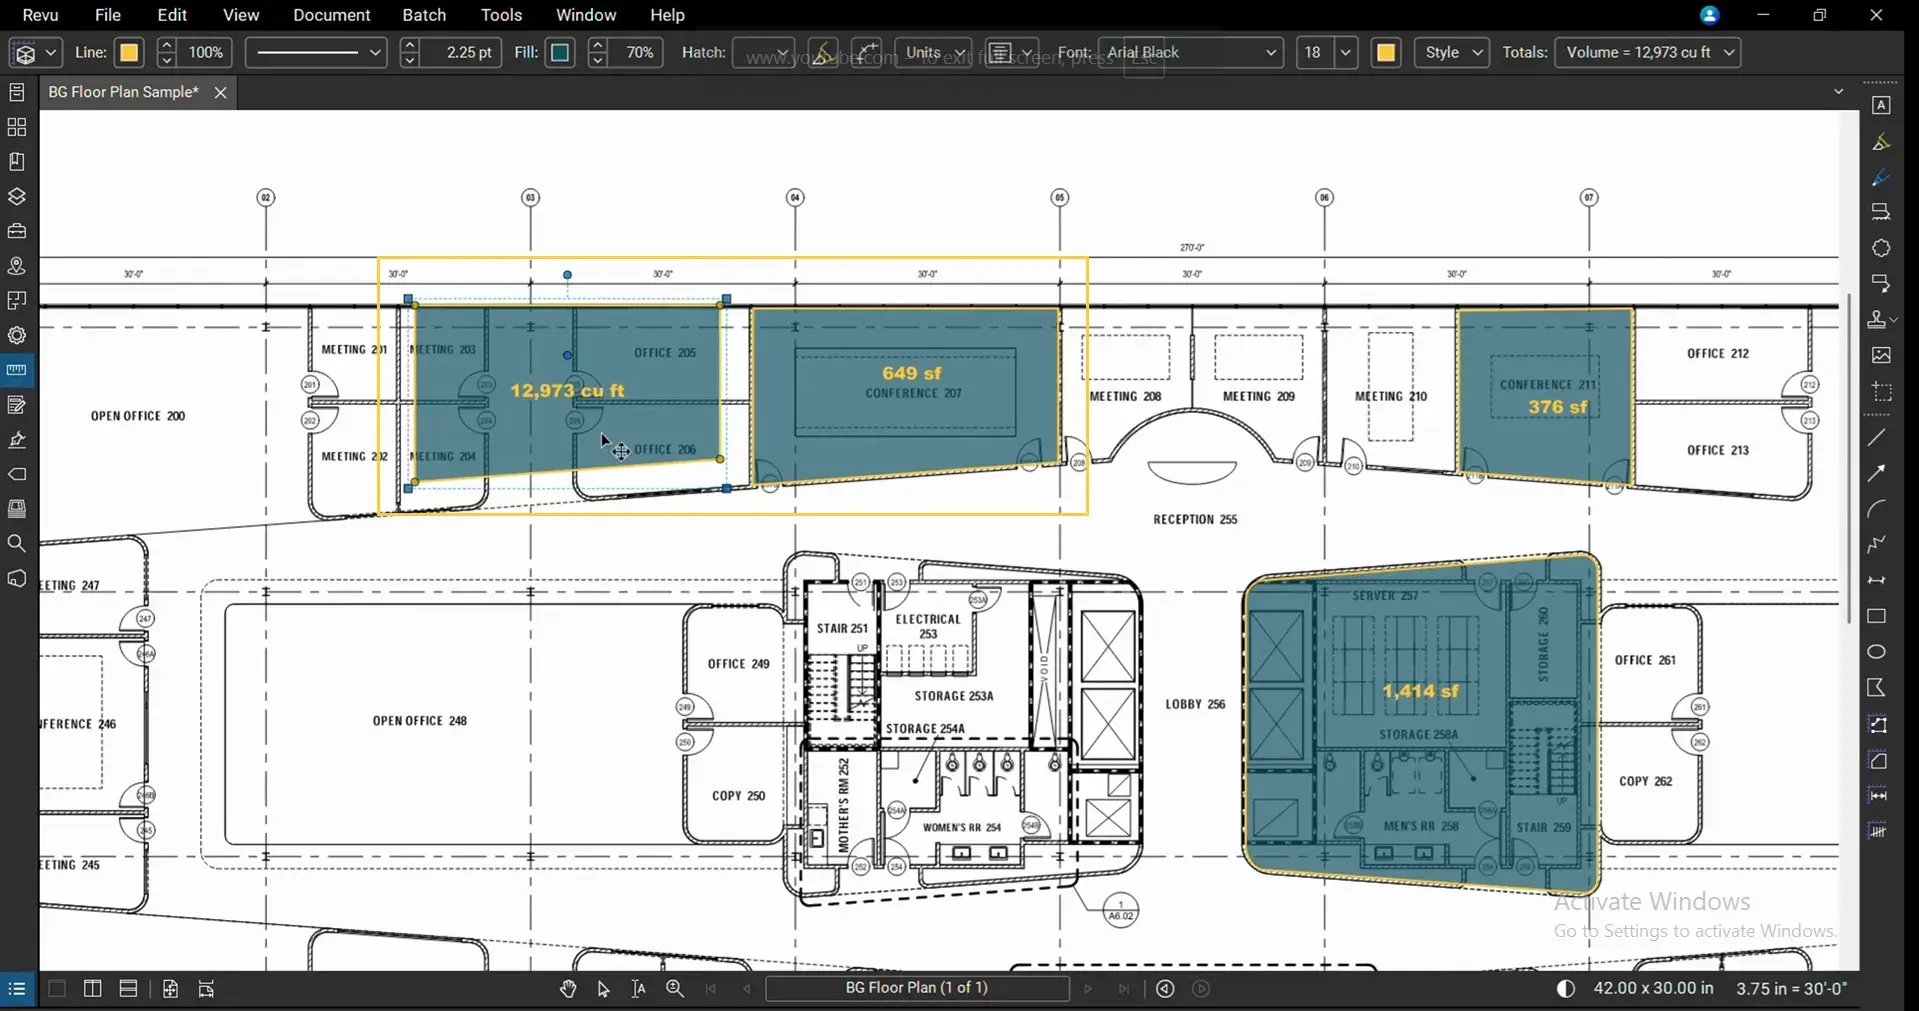
Task: Activate the Zoom tool in status bar
Action: click(675, 989)
